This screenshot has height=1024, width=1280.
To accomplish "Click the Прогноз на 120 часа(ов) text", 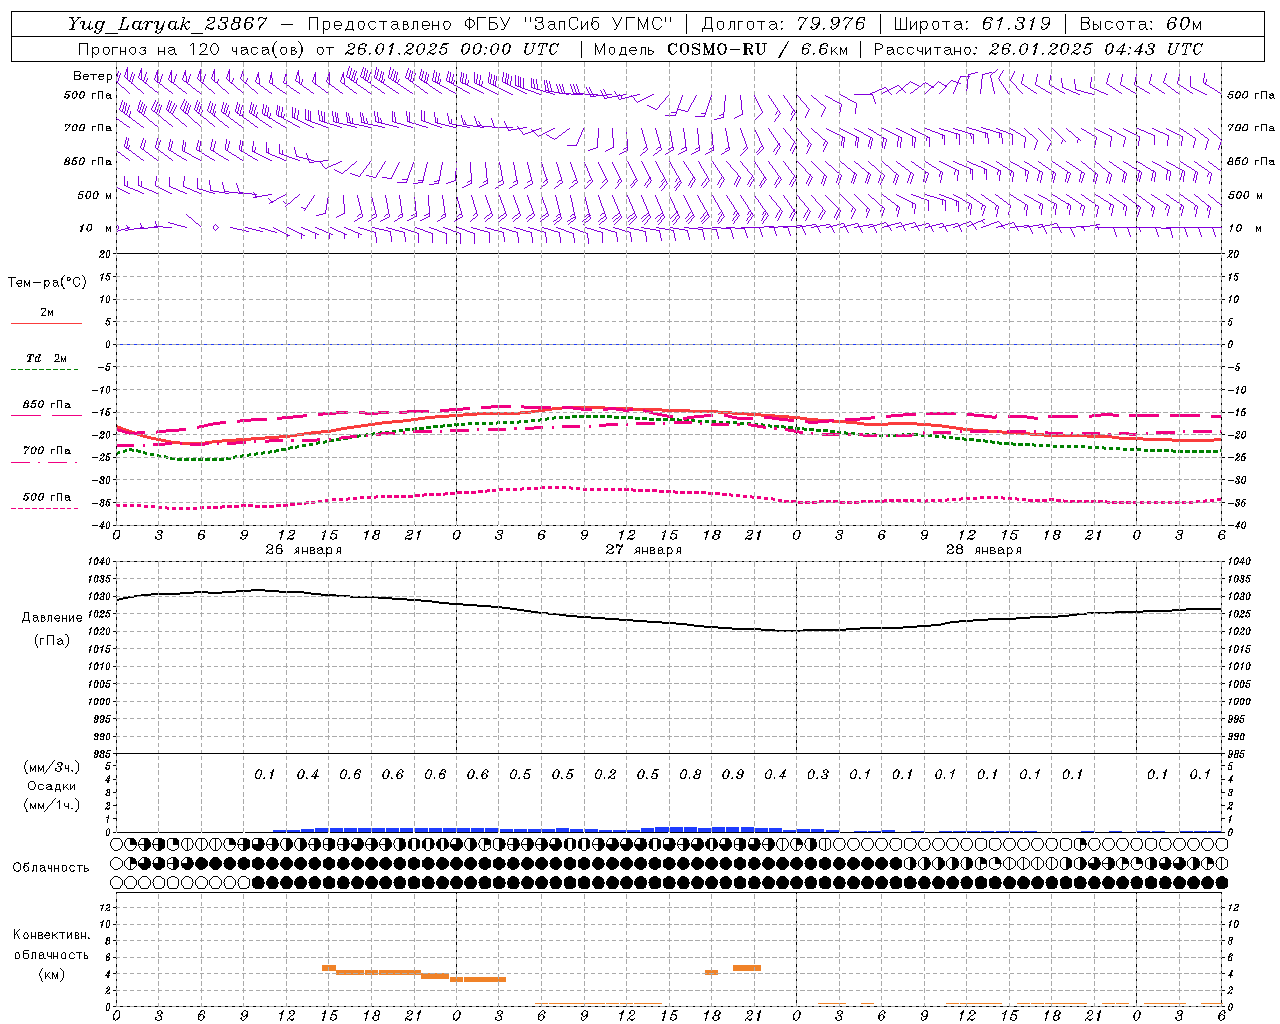I will 193,49.
